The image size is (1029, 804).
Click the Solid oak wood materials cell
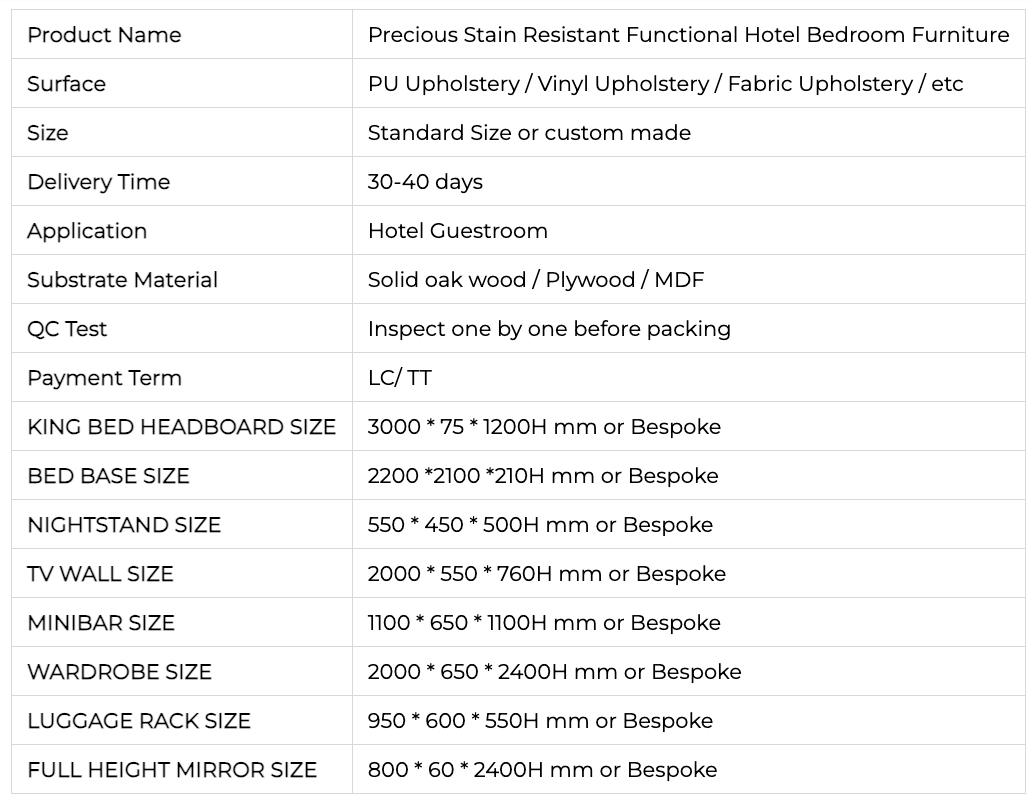click(535, 280)
